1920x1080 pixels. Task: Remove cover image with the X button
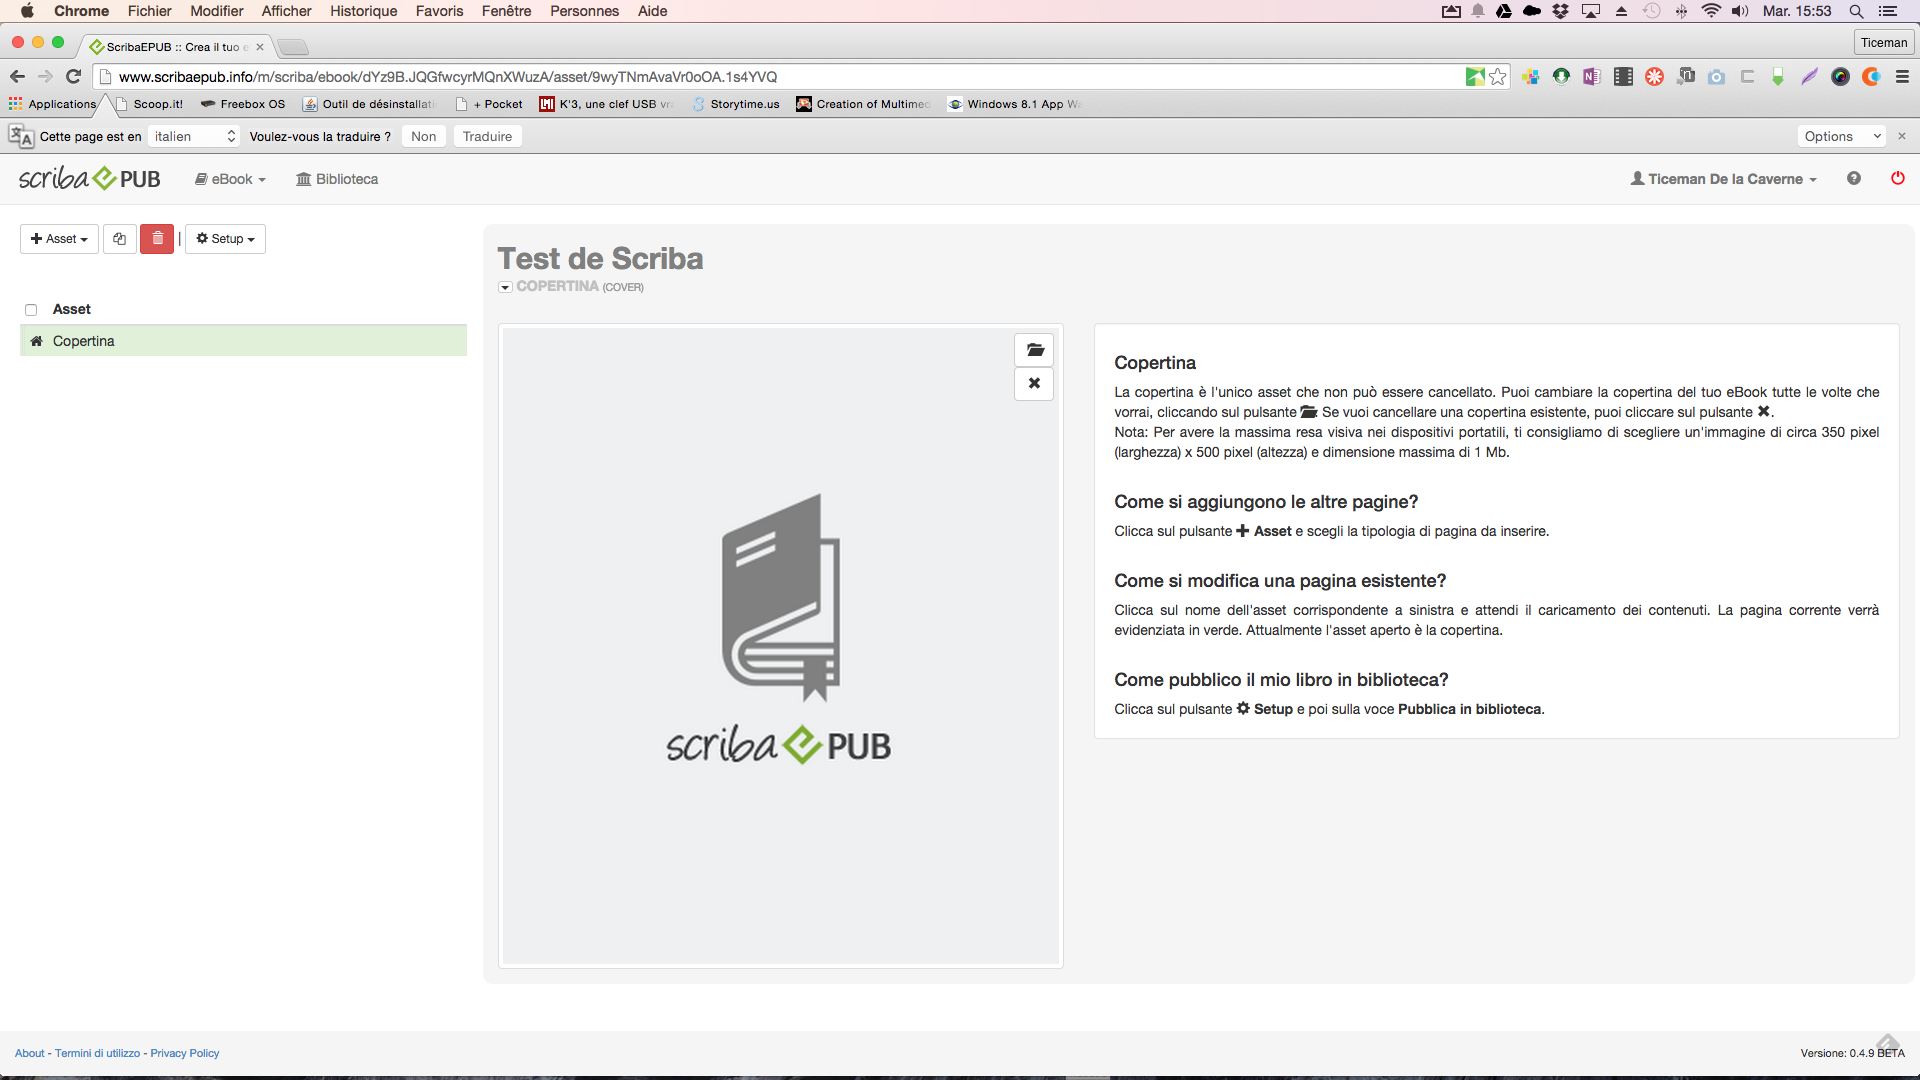pos(1035,384)
